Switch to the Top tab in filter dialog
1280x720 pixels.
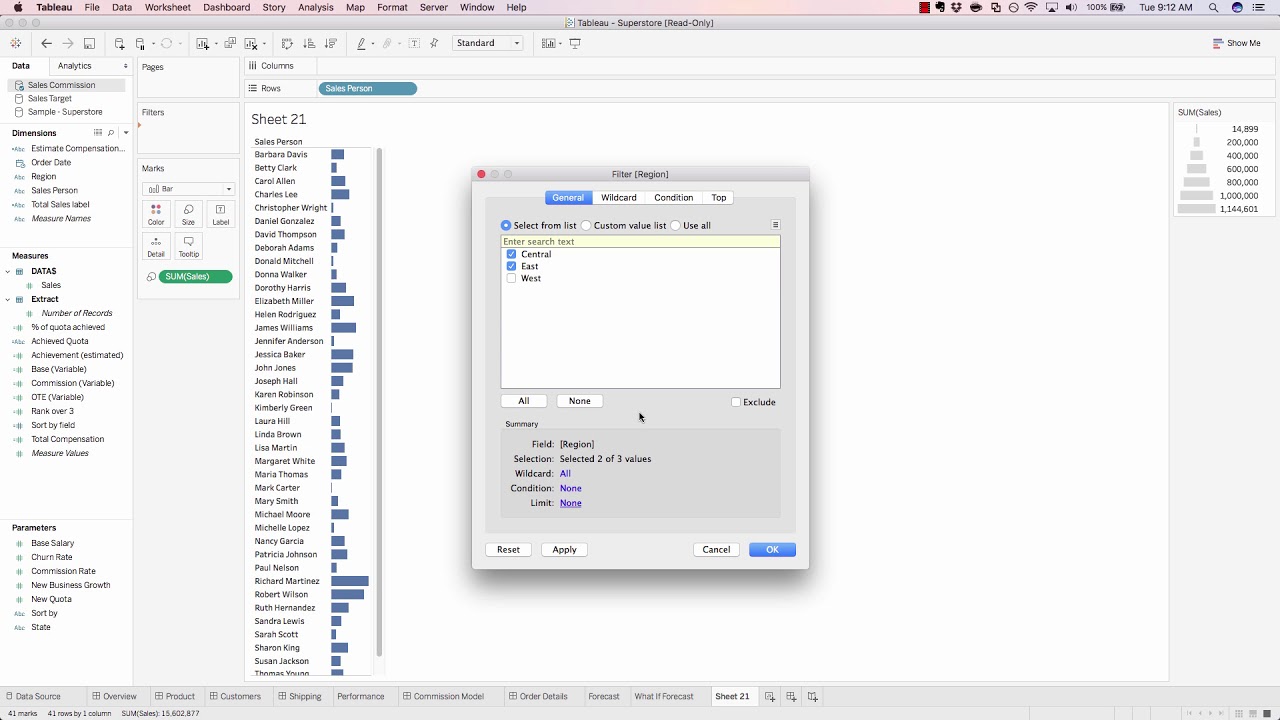[x=719, y=198]
